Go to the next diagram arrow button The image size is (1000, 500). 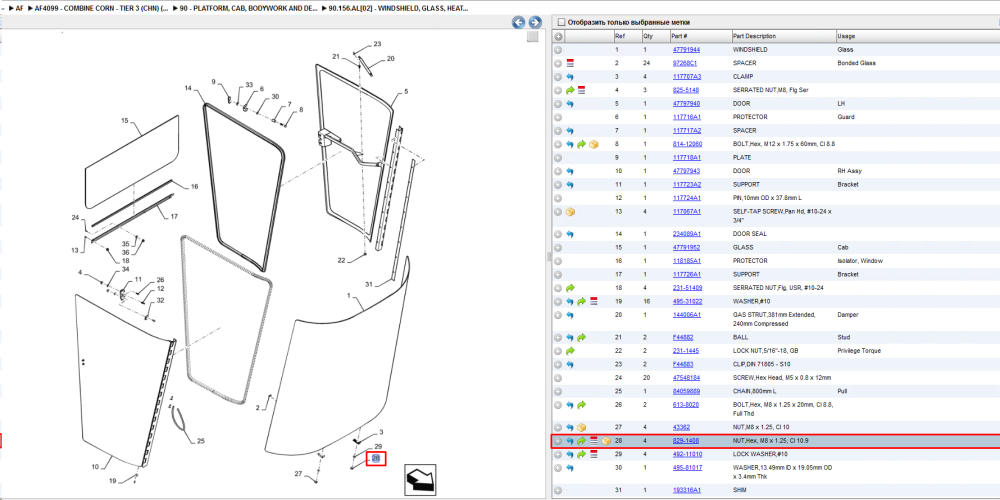535,22
